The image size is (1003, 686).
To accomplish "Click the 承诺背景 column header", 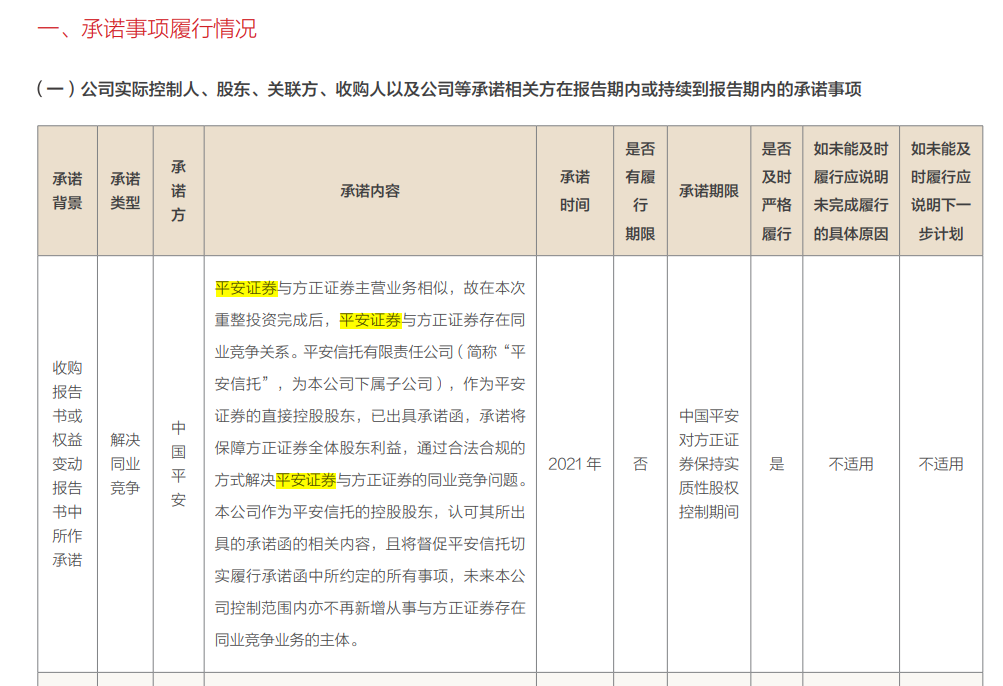I will (x=67, y=191).
